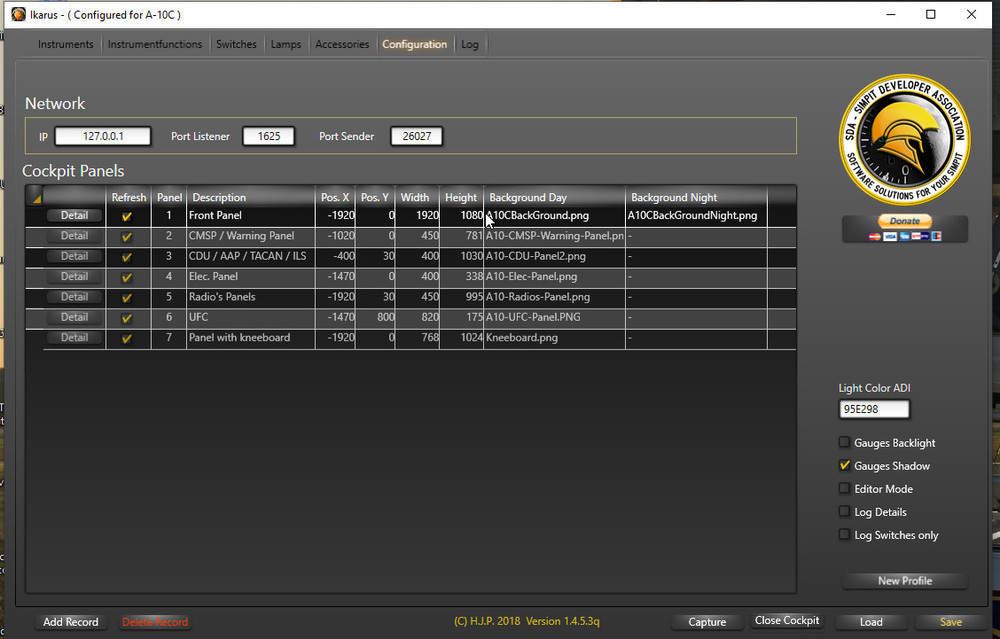Click the Close Cockpit button
The image size is (1000, 639).
coord(787,621)
